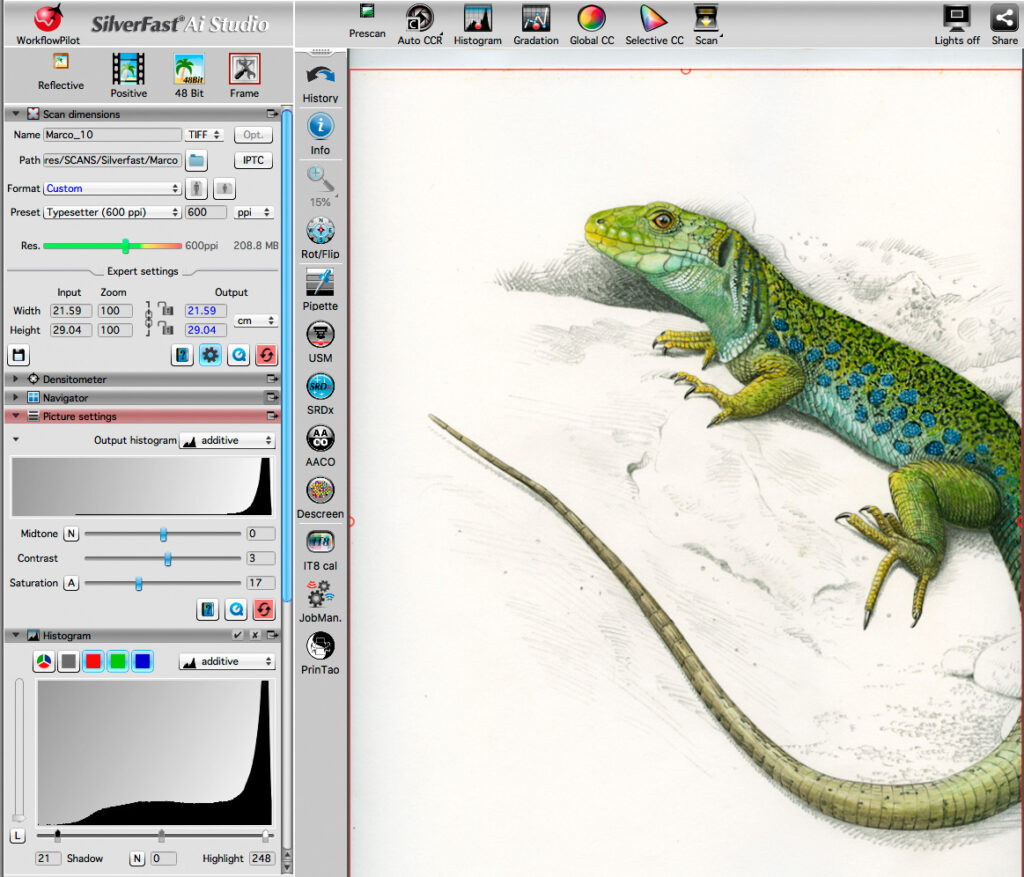
Task: Open the Descreen tool
Action: coord(320,490)
